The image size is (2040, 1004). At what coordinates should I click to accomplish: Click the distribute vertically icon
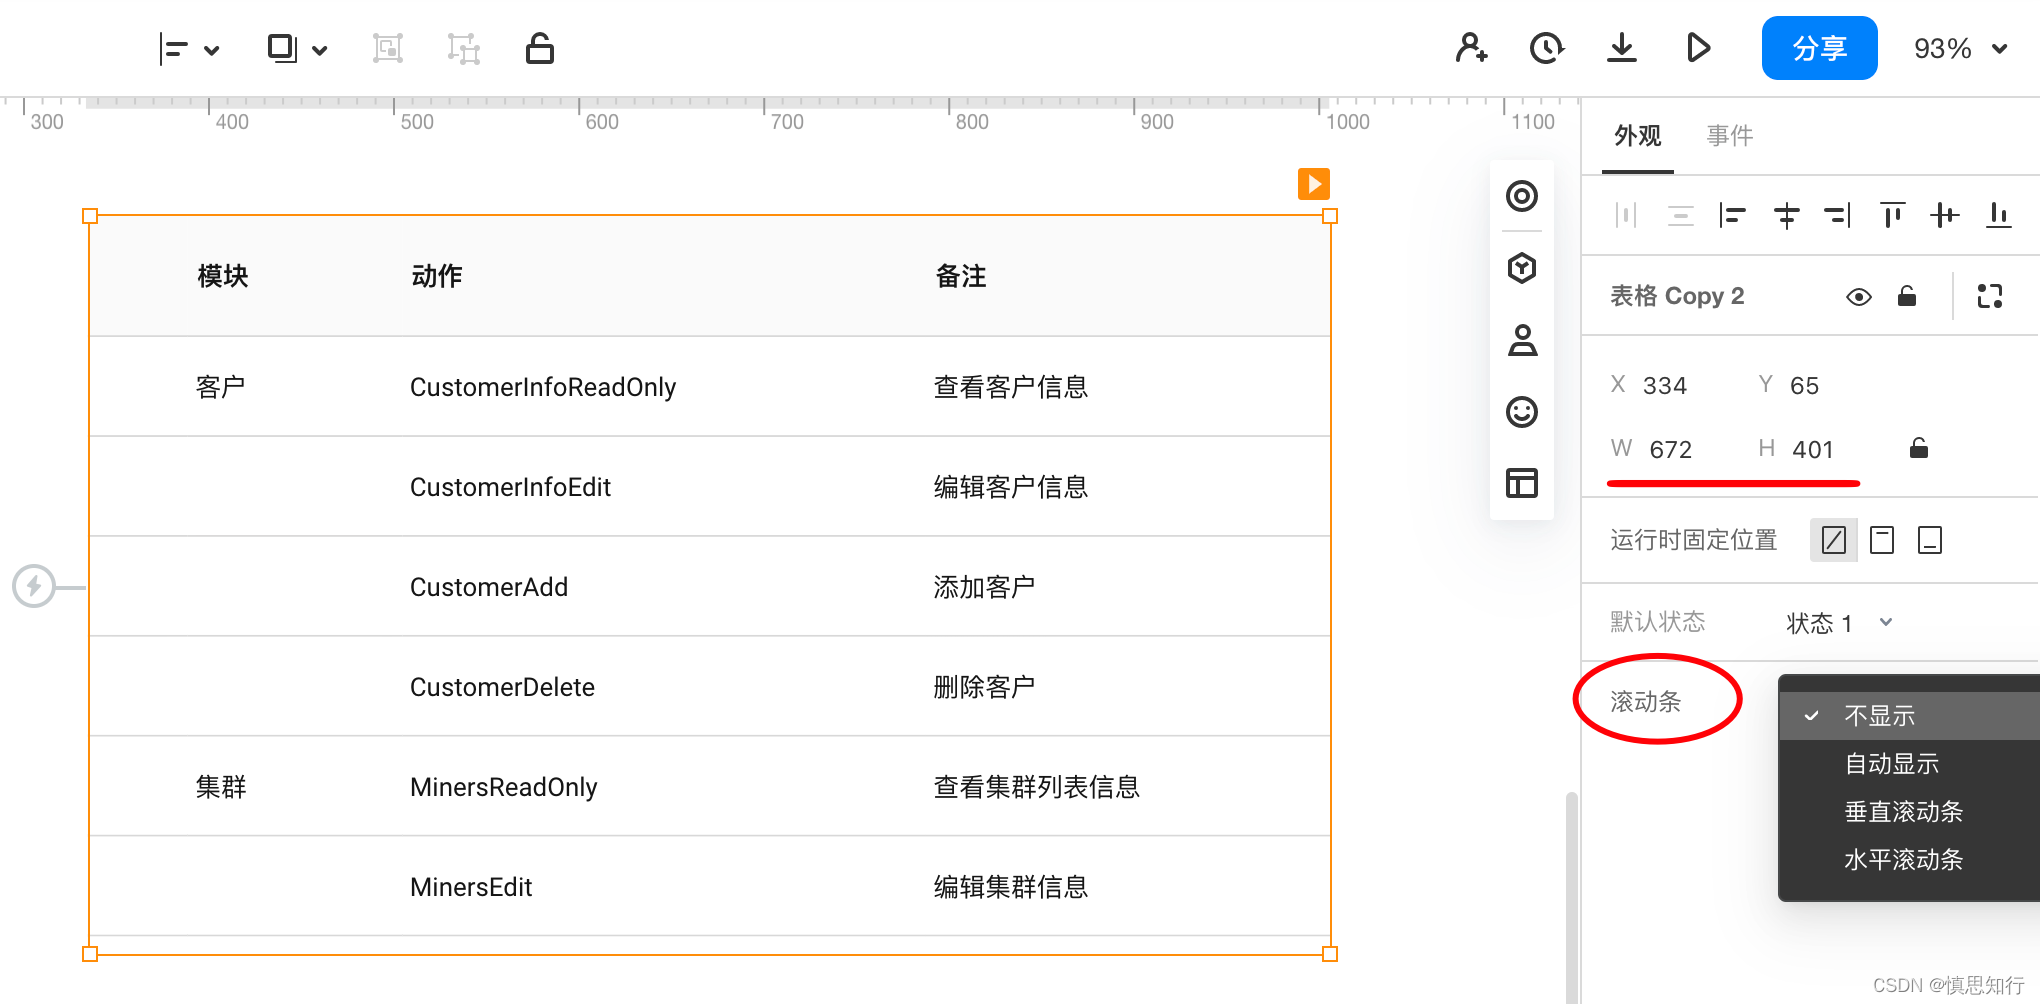[1680, 215]
